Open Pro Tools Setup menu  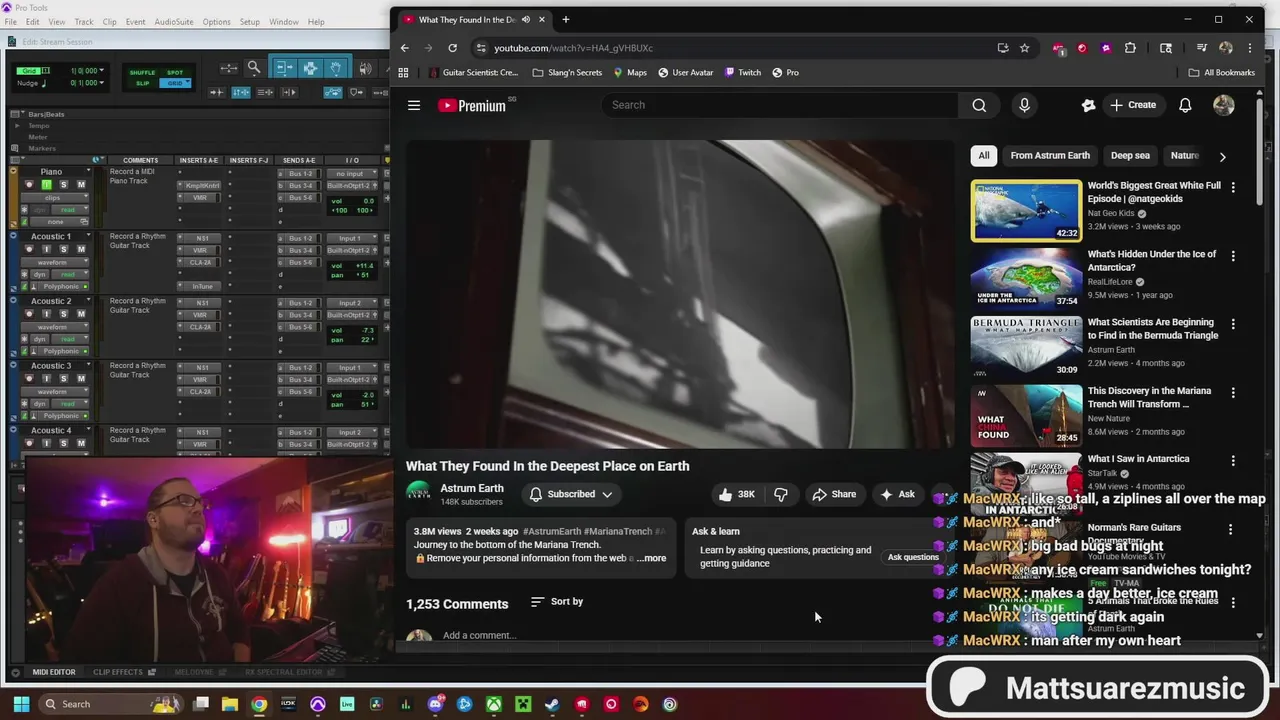[x=249, y=22]
